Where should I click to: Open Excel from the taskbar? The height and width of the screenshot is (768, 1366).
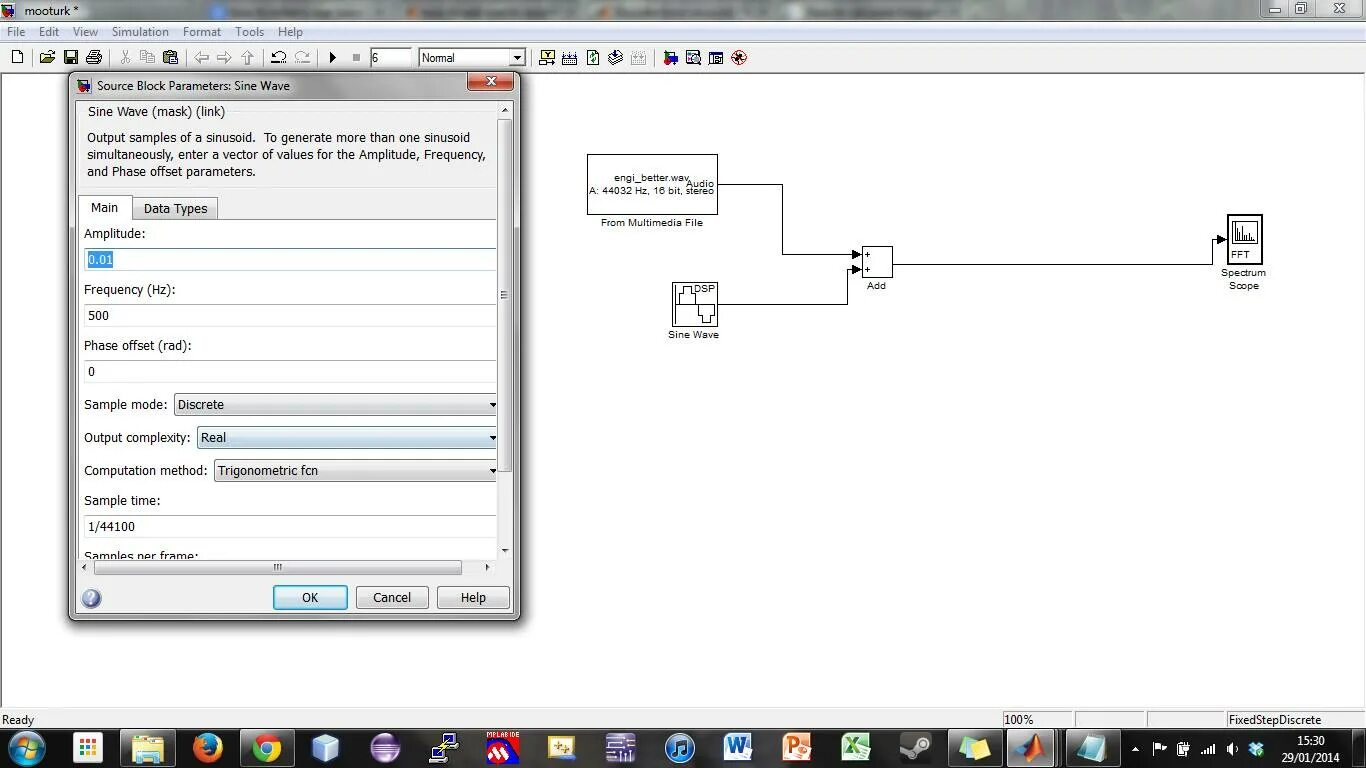(x=856, y=748)
